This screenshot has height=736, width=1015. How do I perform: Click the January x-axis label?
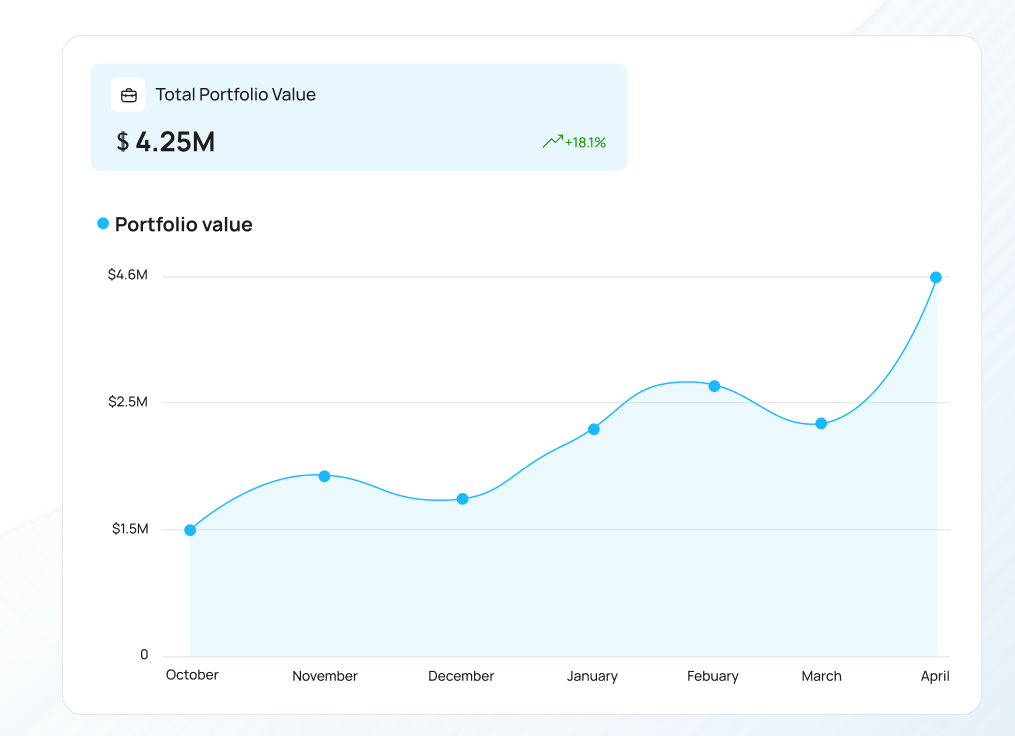[x=592, y=676]
